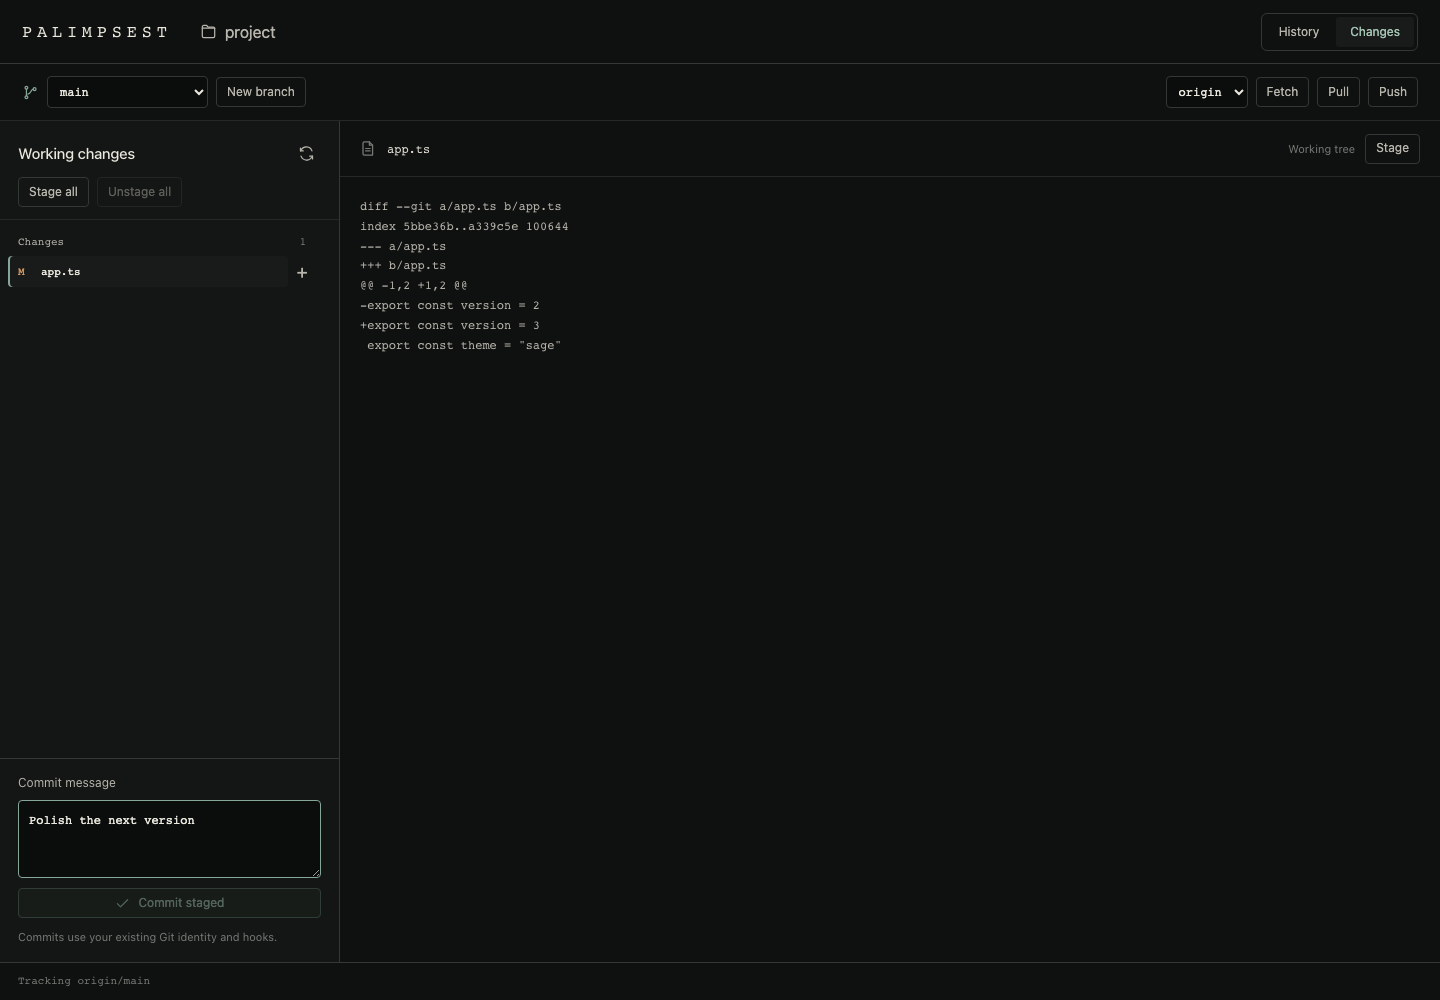Click the branch icon beside main
The height and width of the screenshot is (1000, 1440).
(30, 92)
